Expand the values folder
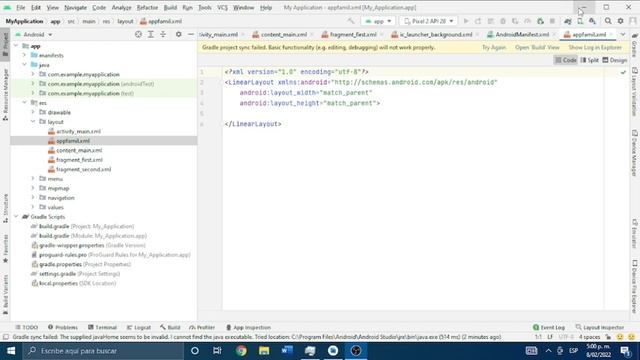This screenshot has height=360, width=640. tap(33, 207)
